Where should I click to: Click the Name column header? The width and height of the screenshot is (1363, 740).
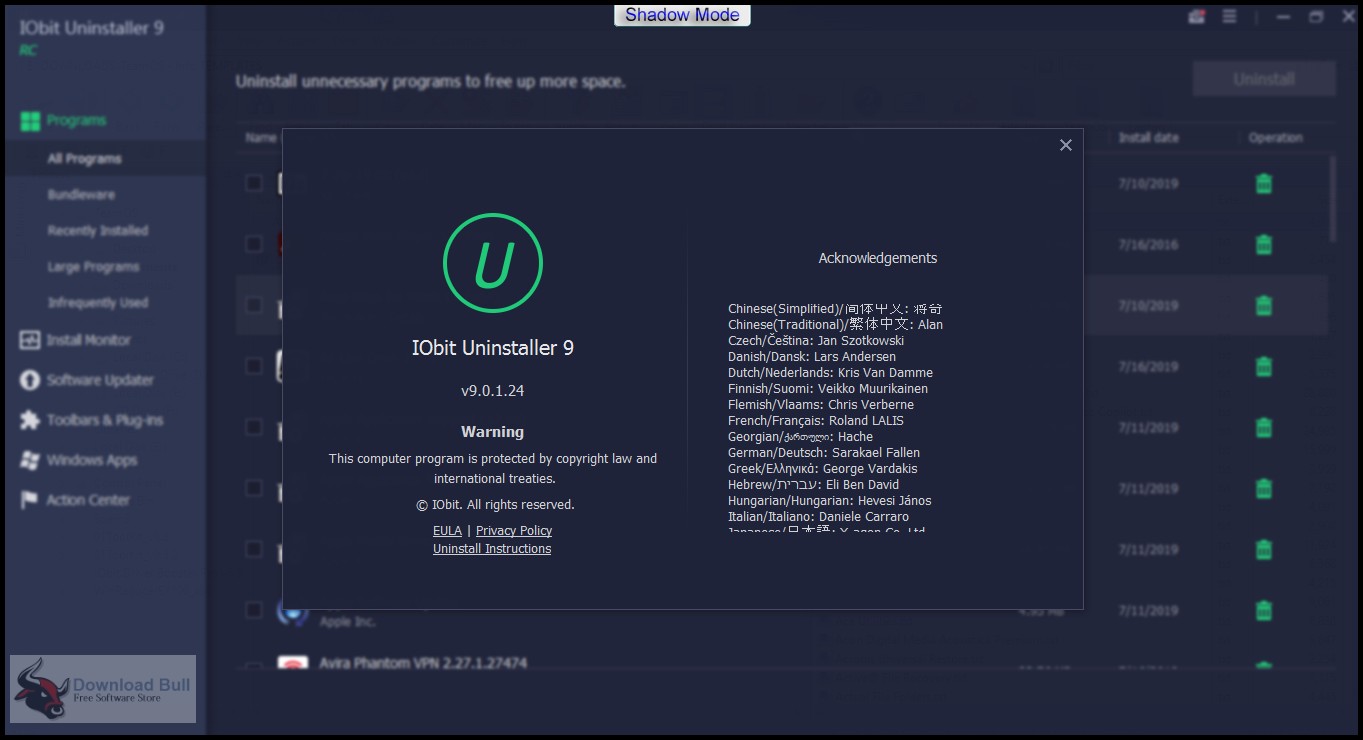point(261,138)
